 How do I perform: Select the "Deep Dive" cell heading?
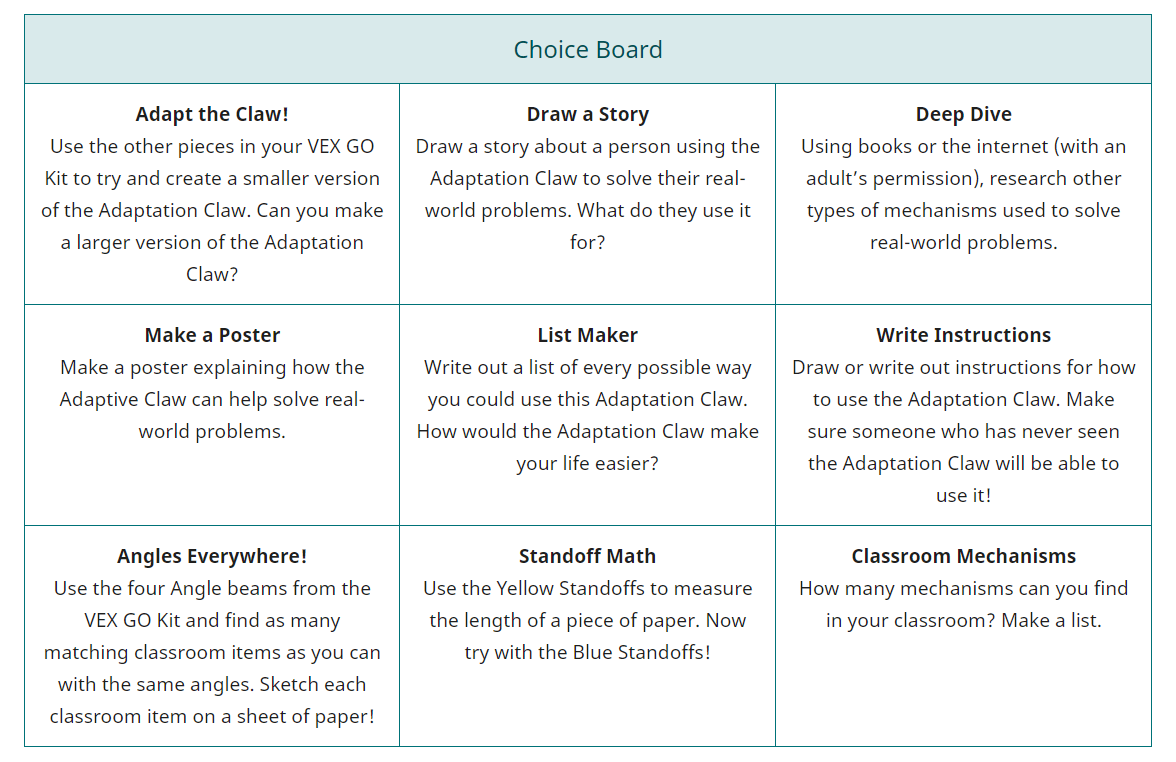963,114
